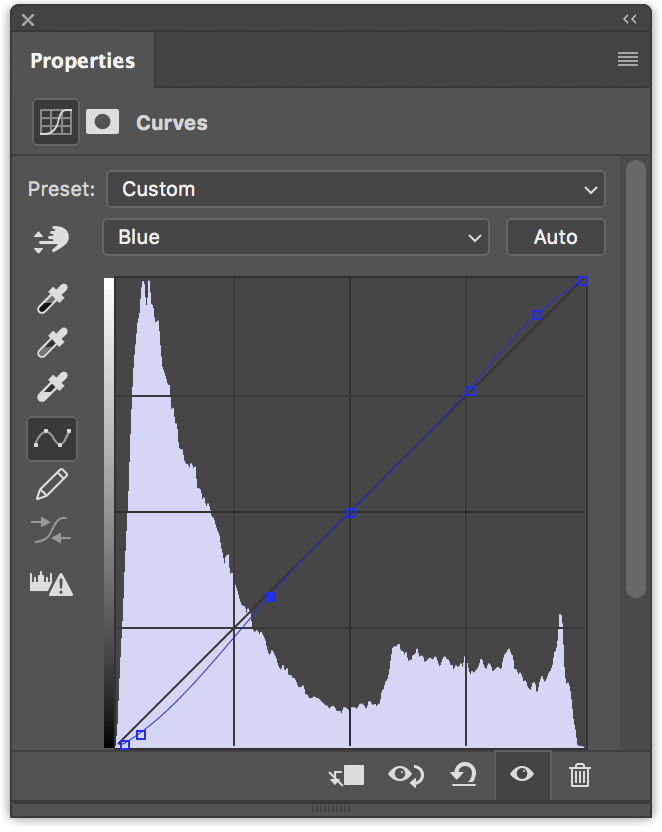
Task: Pick the black point eyedropper
Action: pyautogui.click(x=52, y=299)
